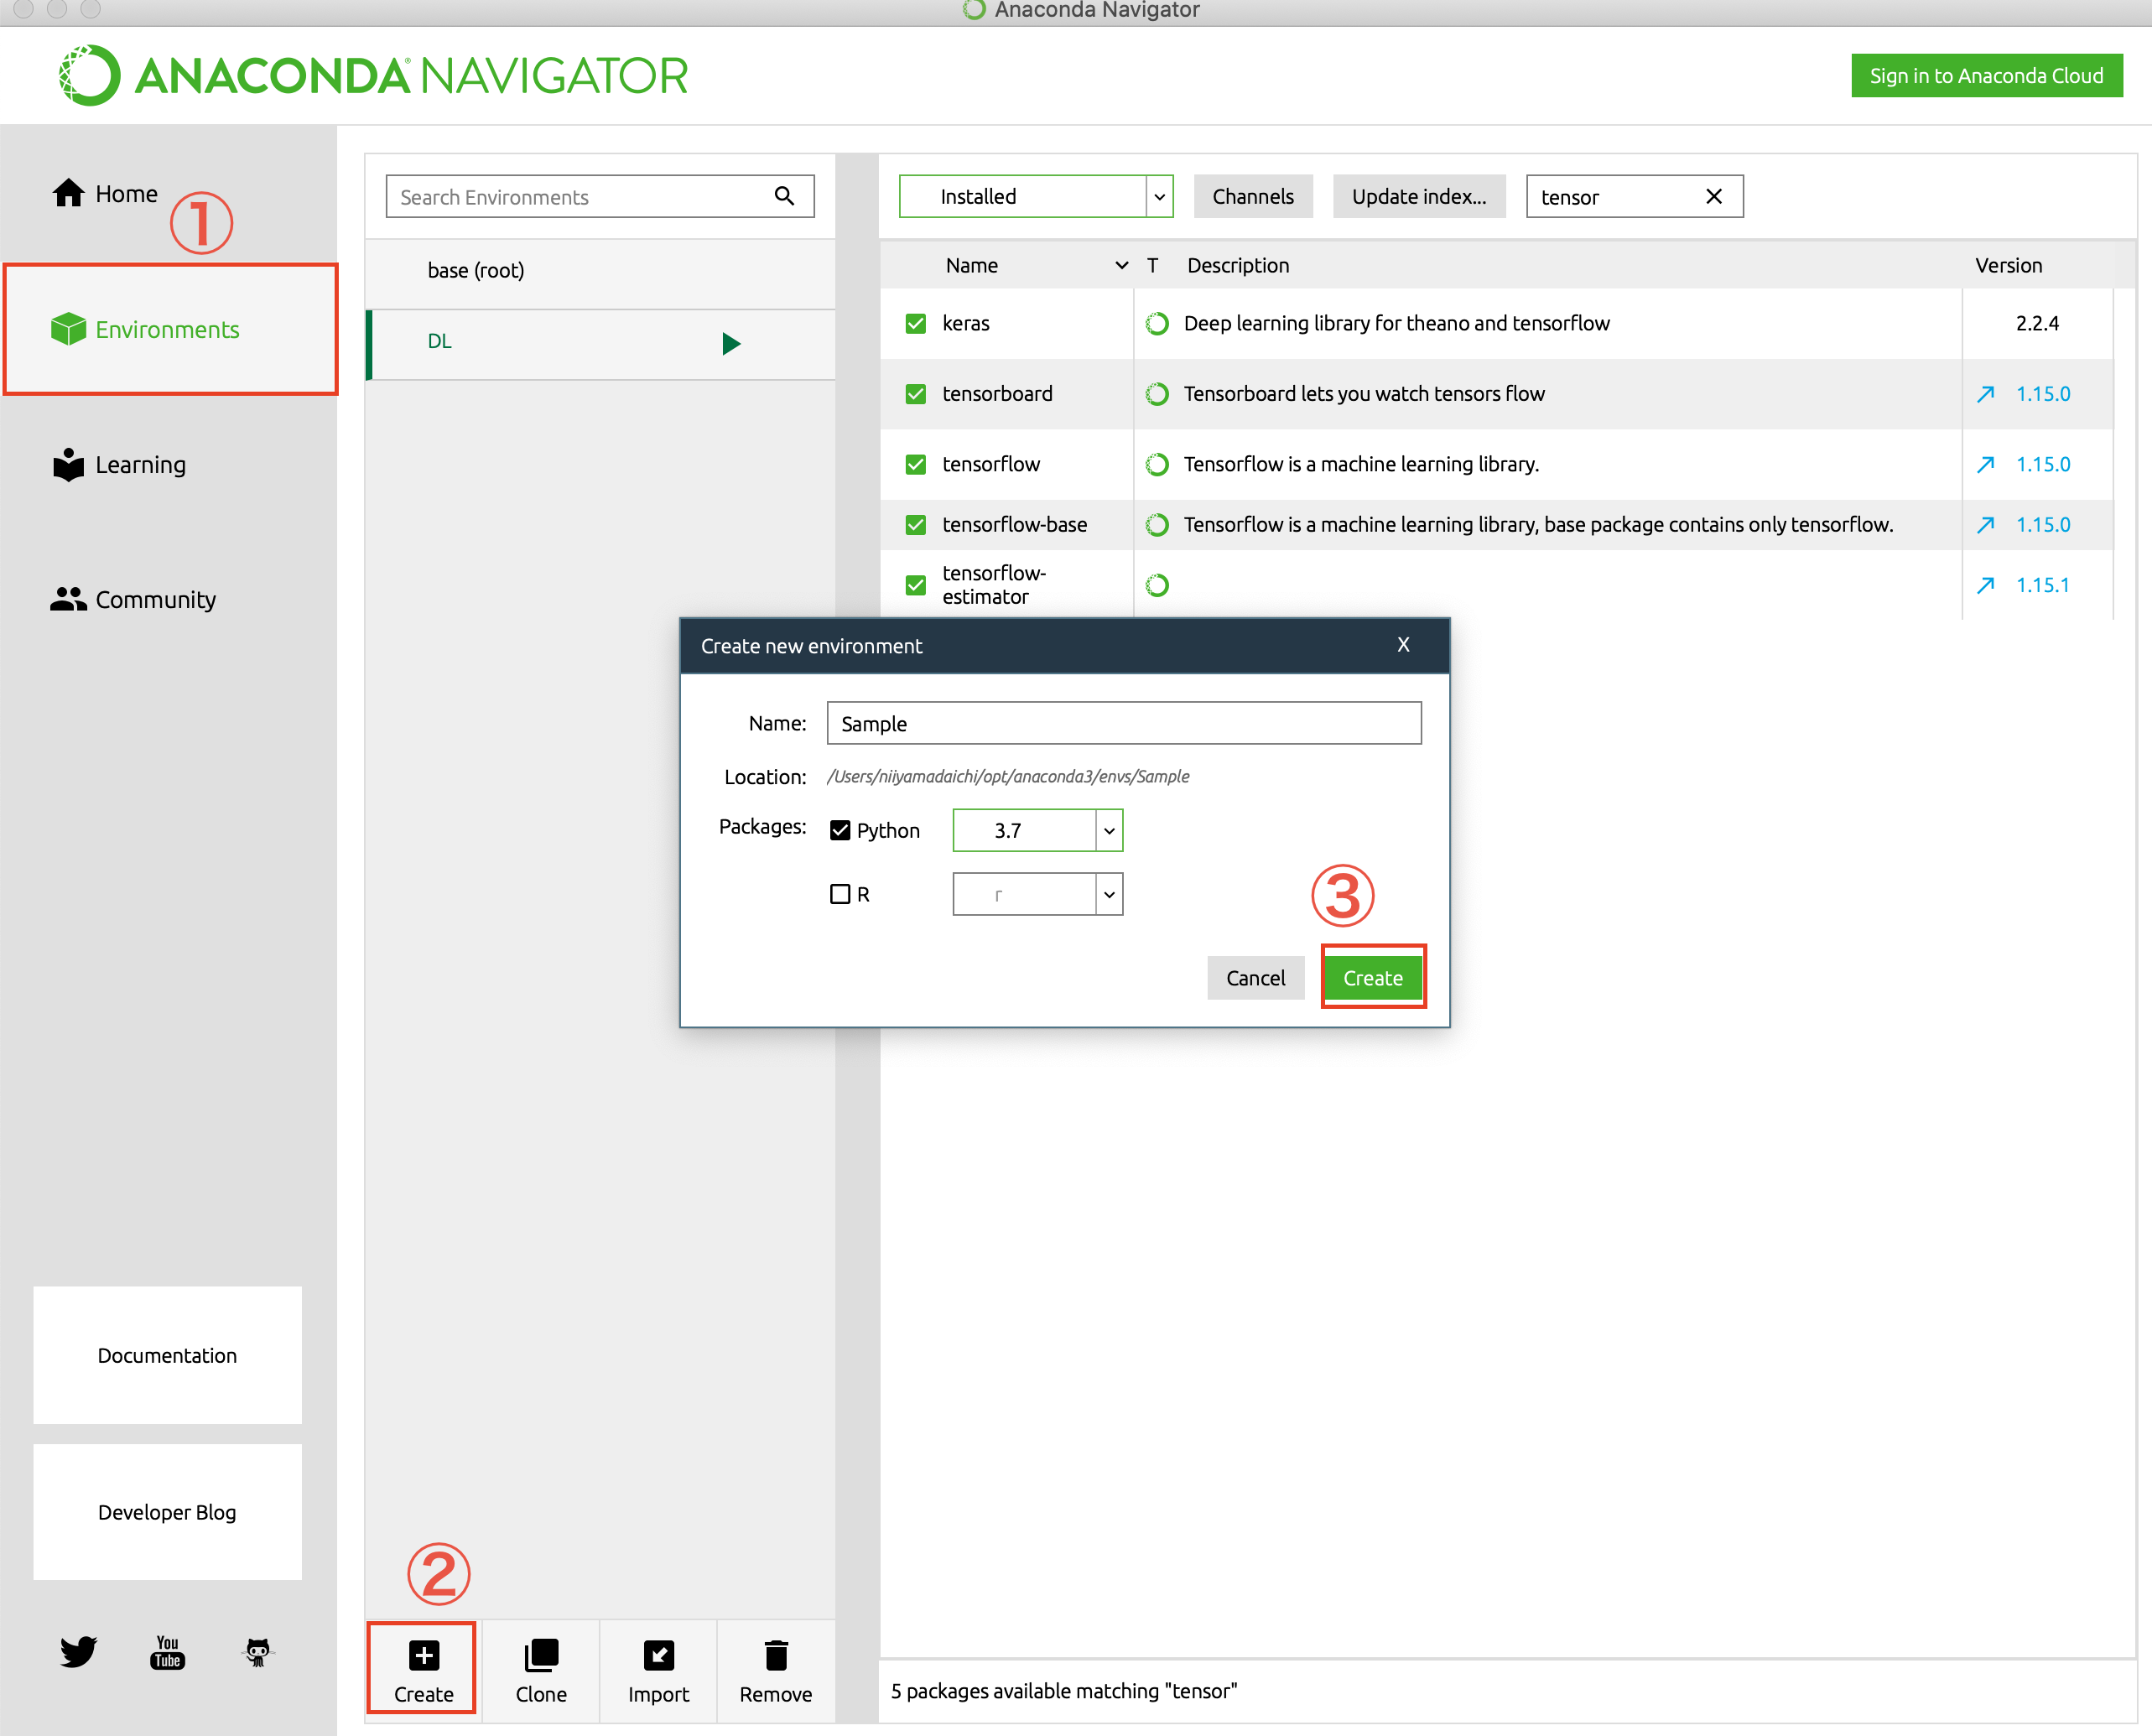Enable the R package checkbox

[x=840, y=894]
